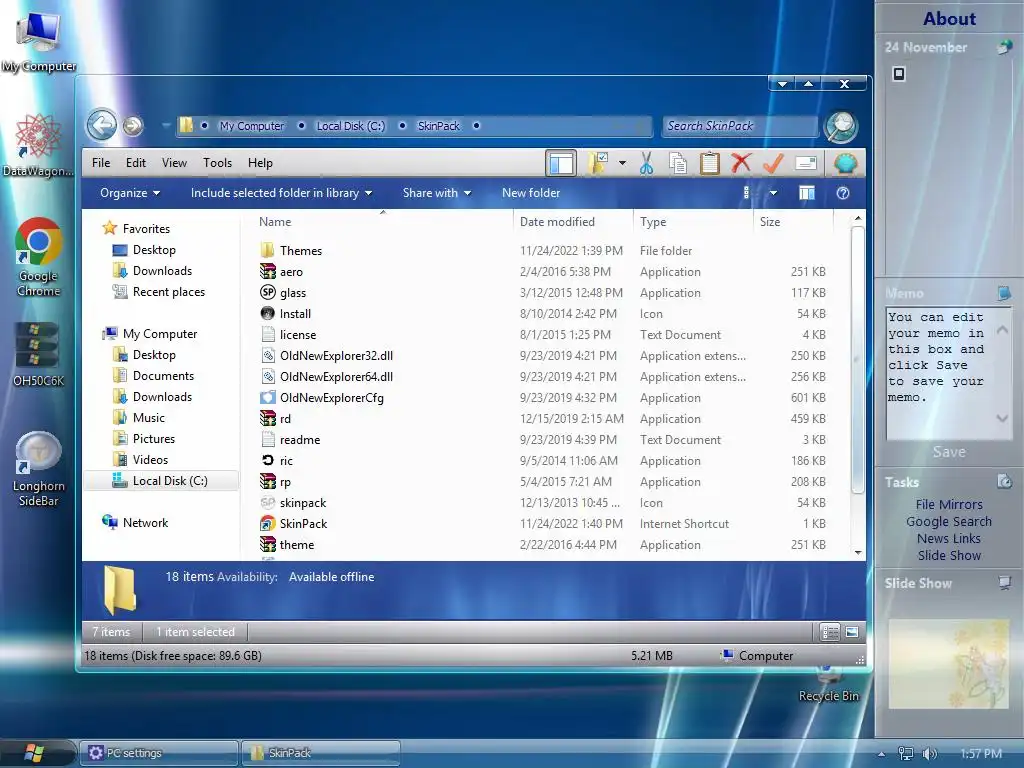Click the Rename toolbar icon
This screenshot has height=768, width=1024.
(806, 163)
